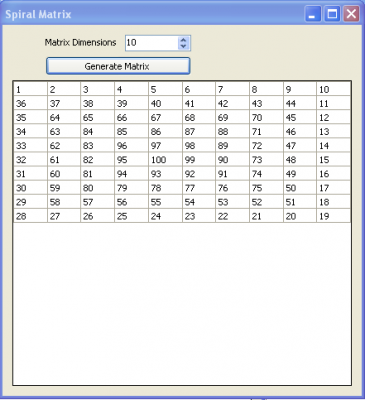Screen dimensions: 365x400
Task: Select the cell with value 47
Action: (300, 146)
